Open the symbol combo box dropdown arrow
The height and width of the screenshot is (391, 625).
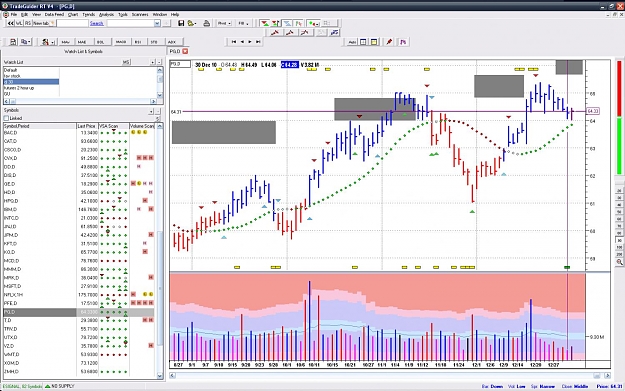(x=157, y=24)
